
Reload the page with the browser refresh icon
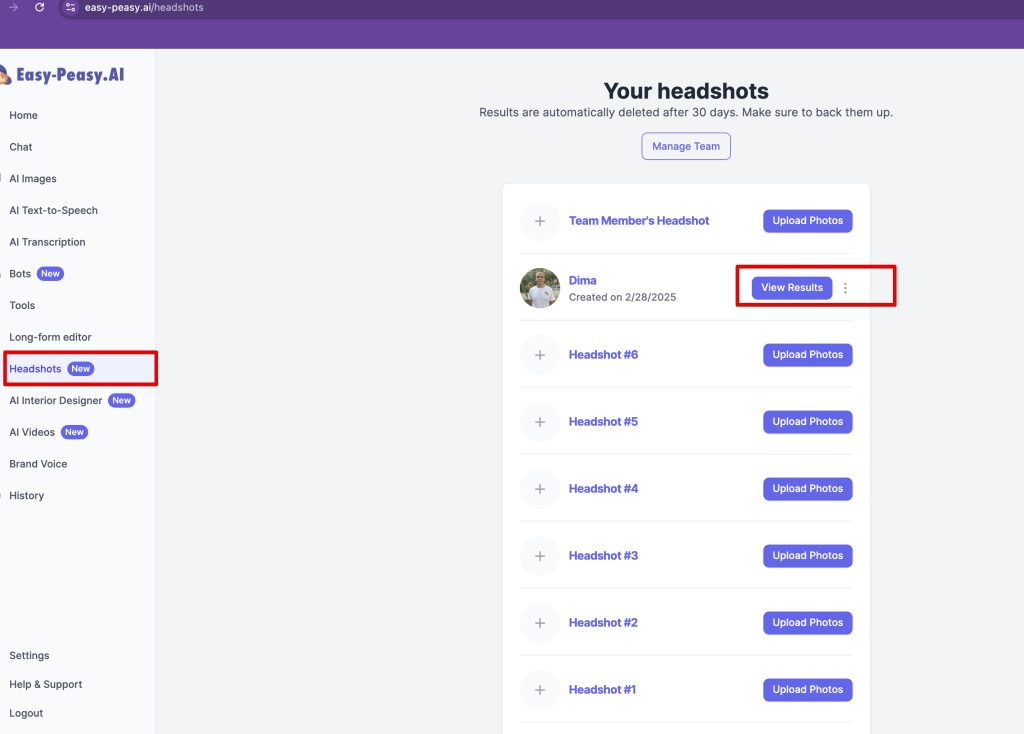click(x=39, y=7)
